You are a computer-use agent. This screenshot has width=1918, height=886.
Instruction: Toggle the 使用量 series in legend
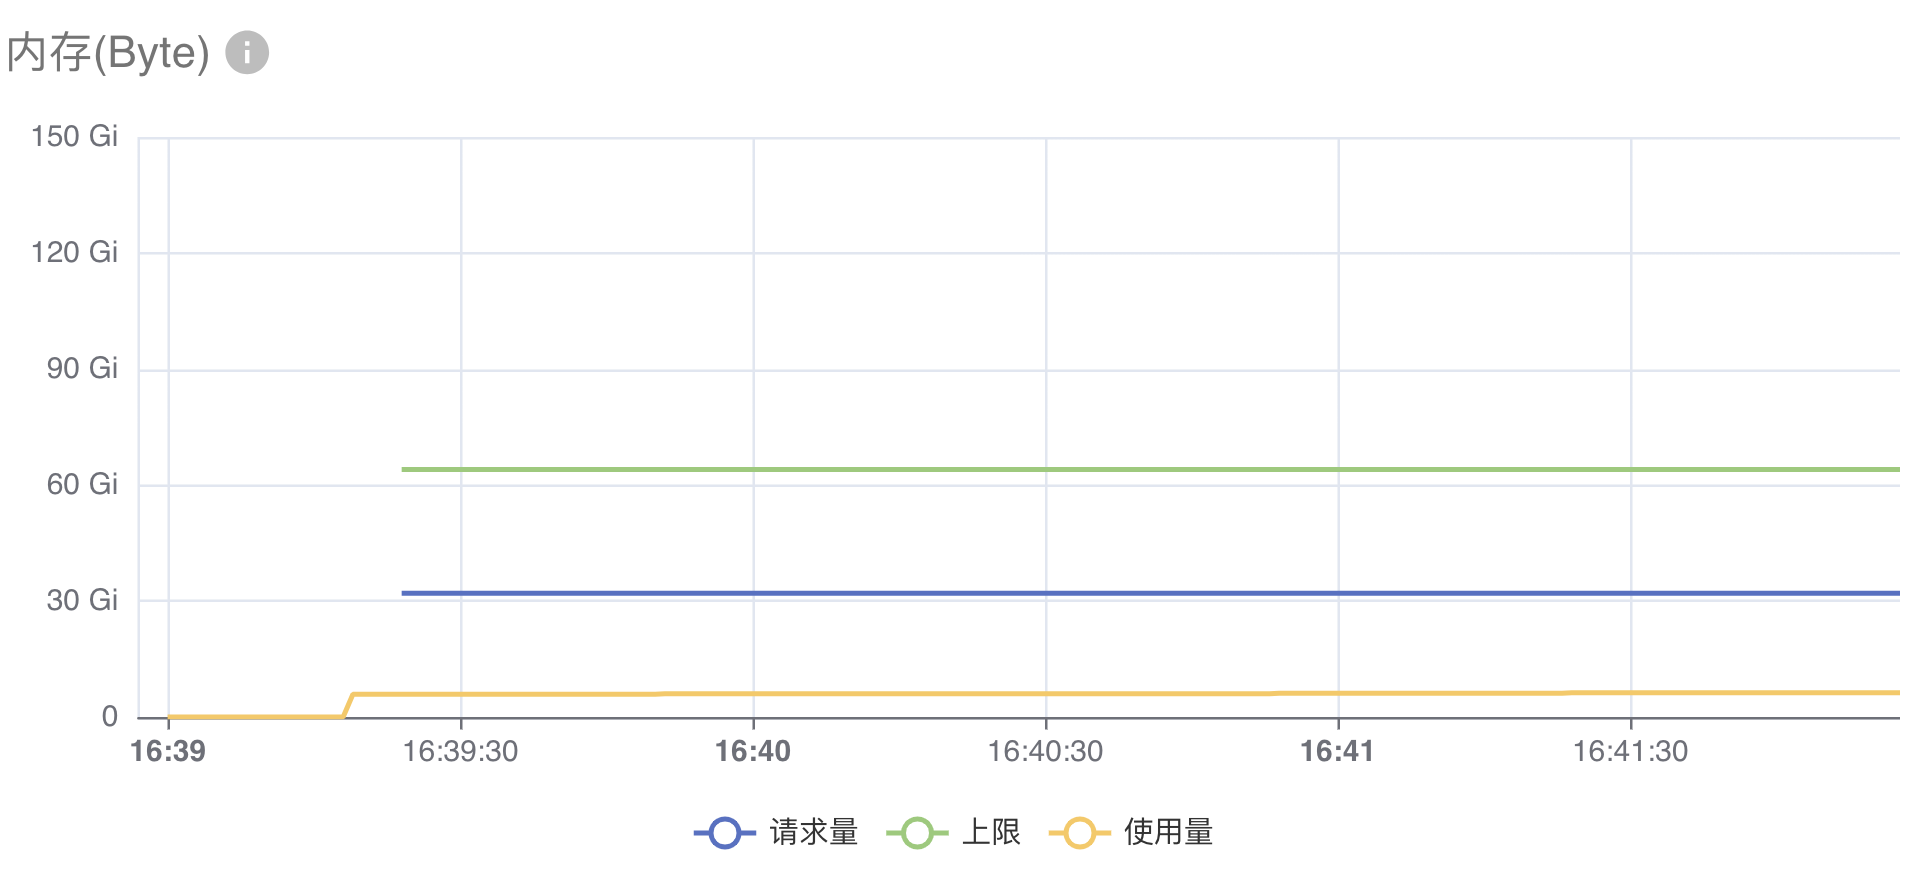tap(1131, 832)
